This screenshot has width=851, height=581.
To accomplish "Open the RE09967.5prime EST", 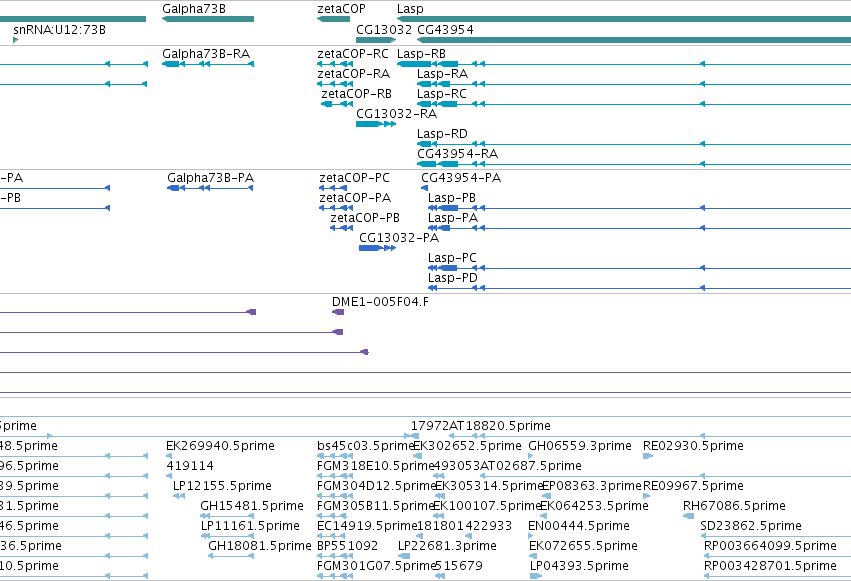I will (646, 496).
